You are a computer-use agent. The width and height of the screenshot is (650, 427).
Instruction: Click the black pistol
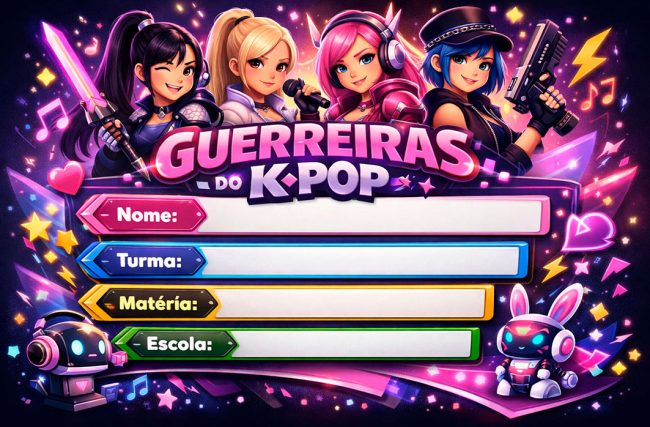tap(541, 77)
